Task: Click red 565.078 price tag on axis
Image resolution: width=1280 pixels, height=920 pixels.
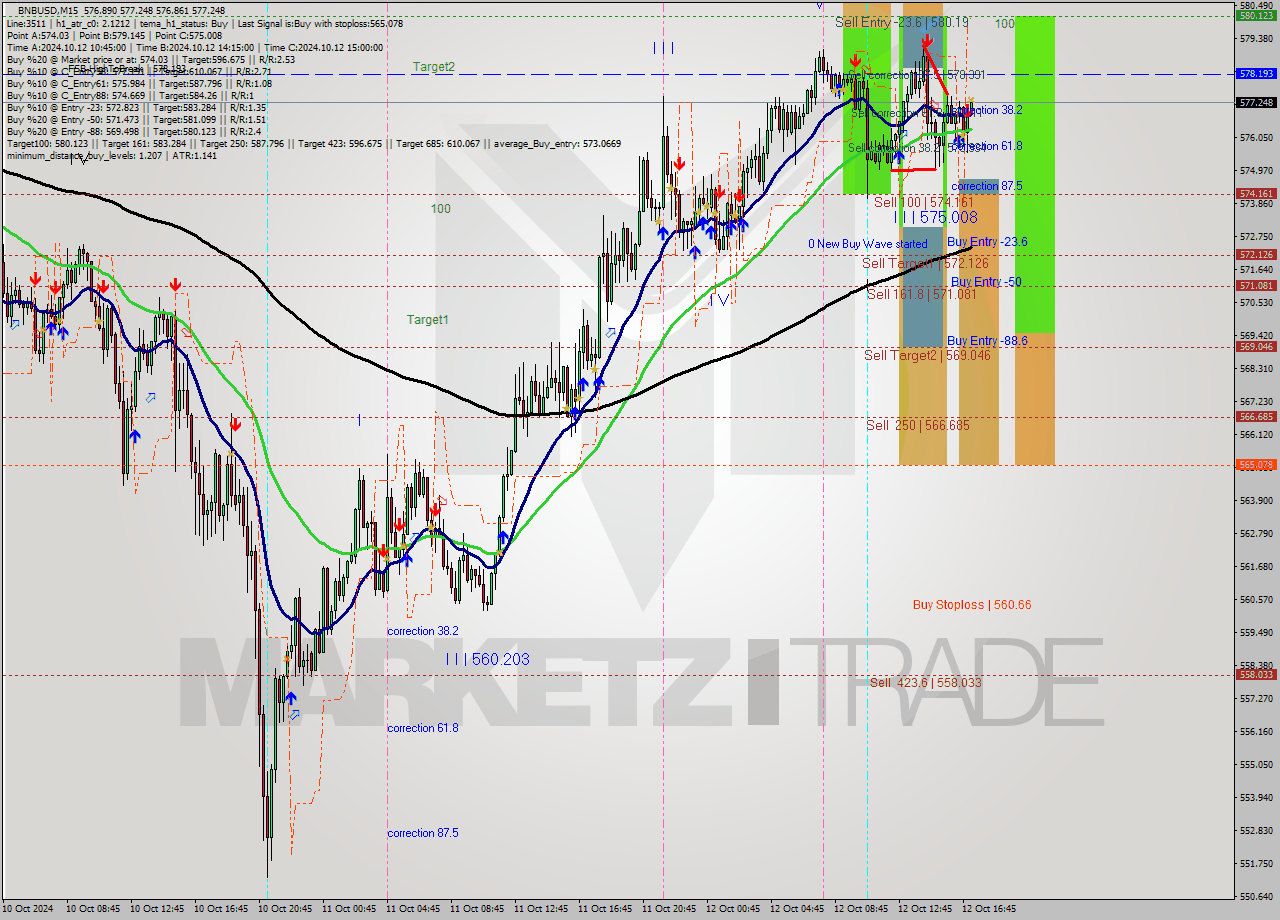Action: pos(1256,465)
